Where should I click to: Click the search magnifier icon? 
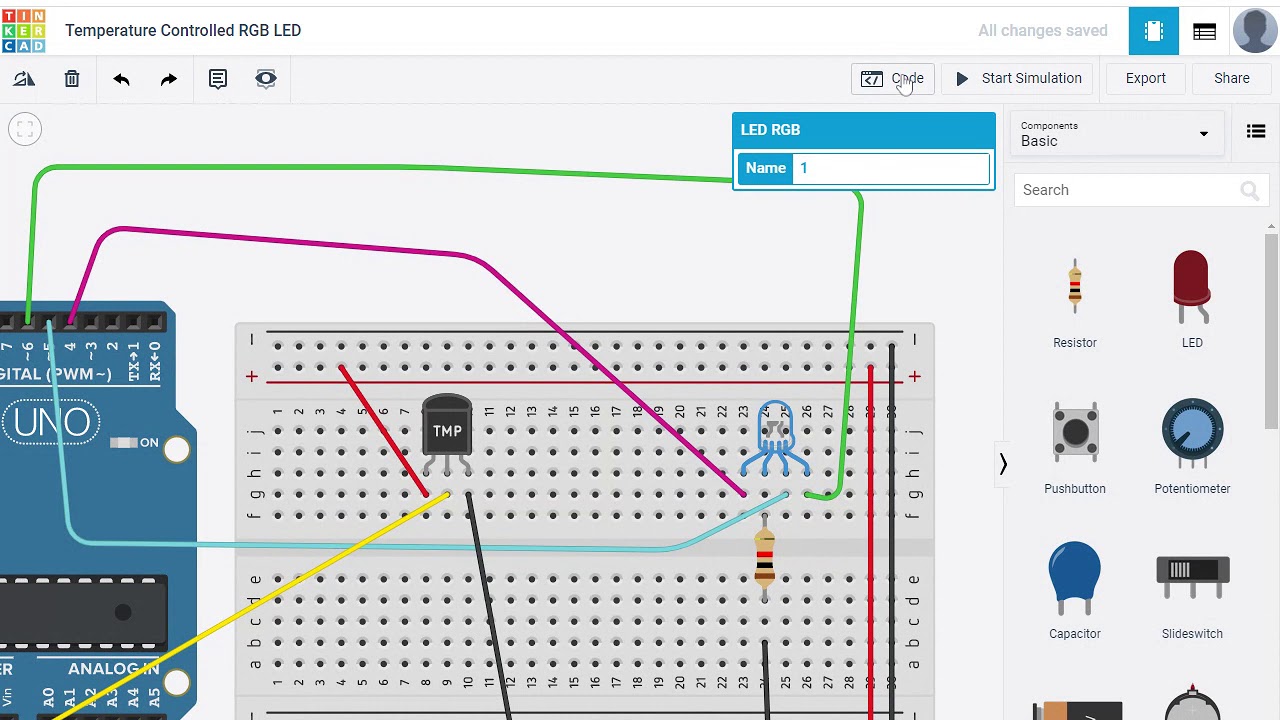coord(1249,190)
